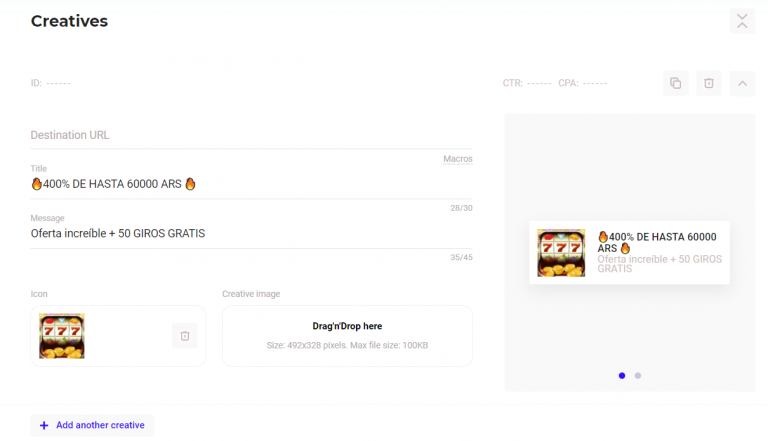Focus the Destination URL field
The height and width of the screenshot is (441, 768).
[251, 135]
